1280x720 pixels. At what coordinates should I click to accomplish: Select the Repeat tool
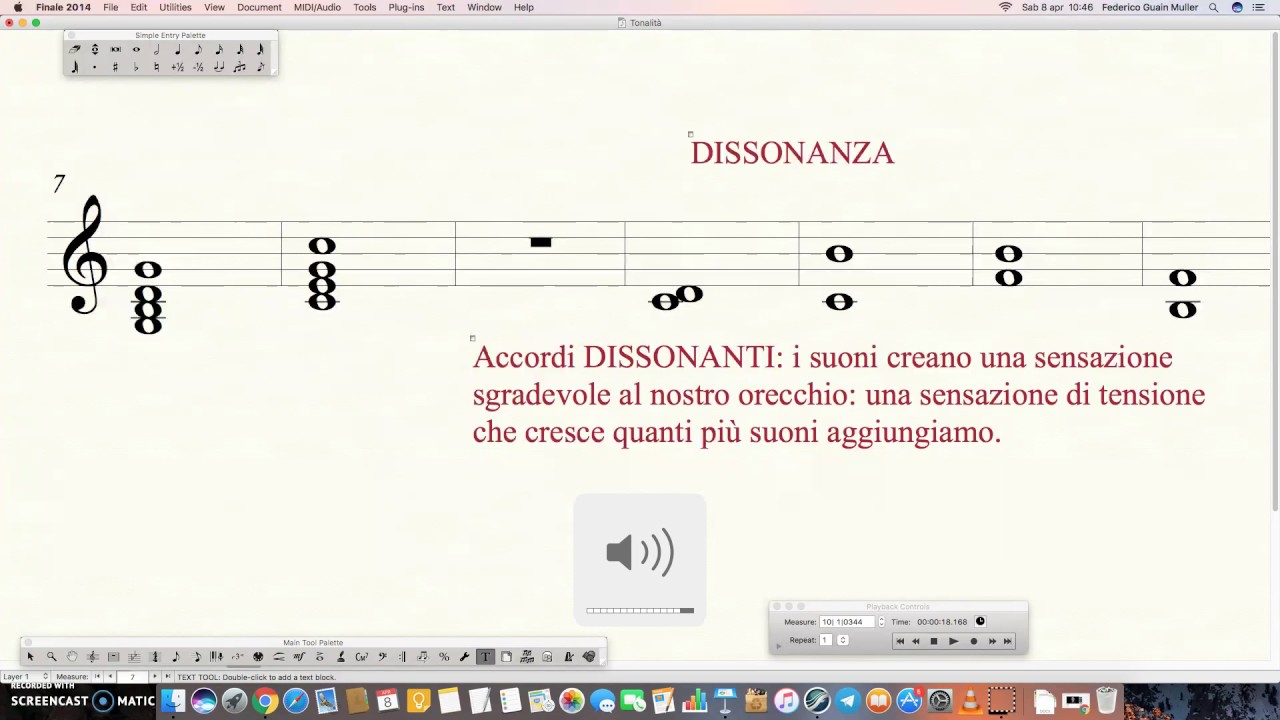[402, 657]
